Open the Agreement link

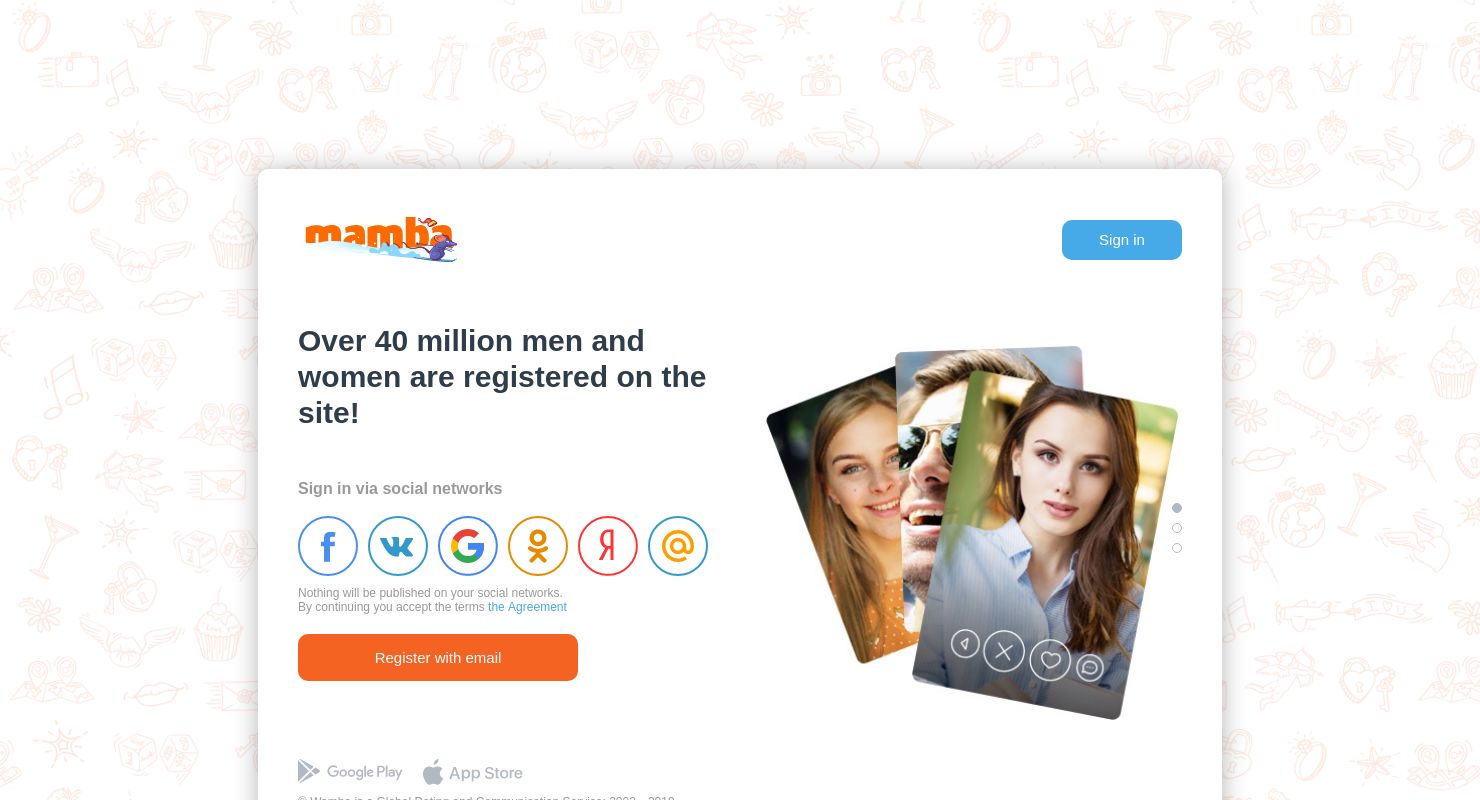pos(527,607)
